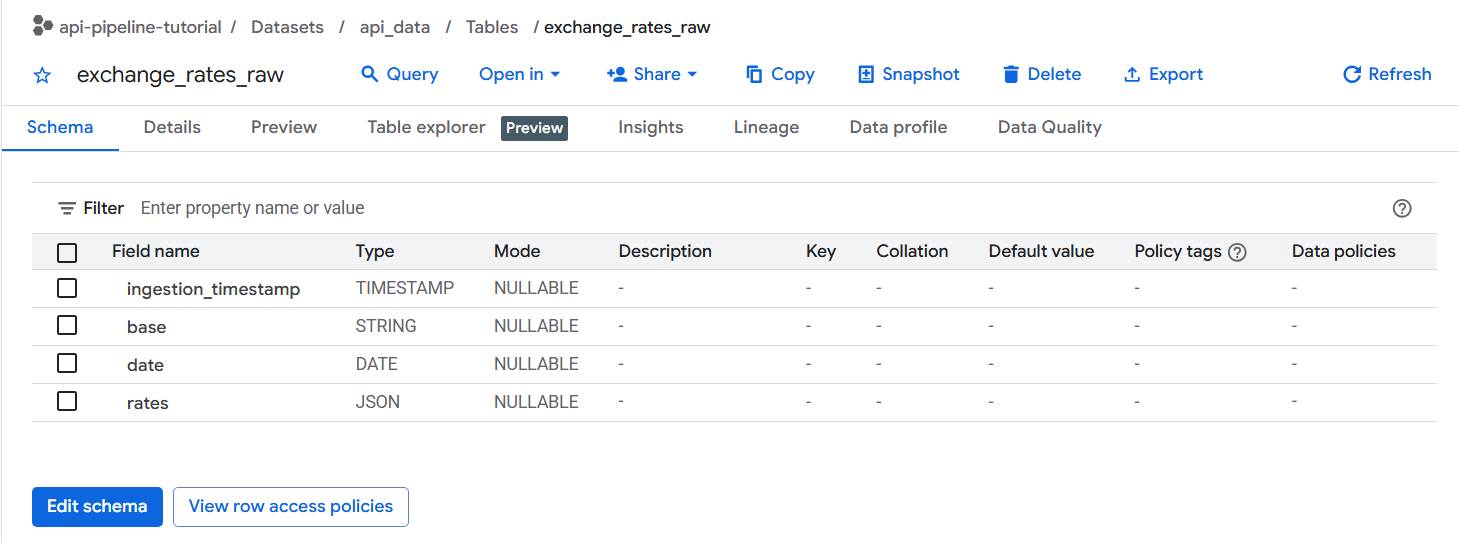Click the Refresh icon
The image size is (1459, 543).
(x=1352, y=74)
